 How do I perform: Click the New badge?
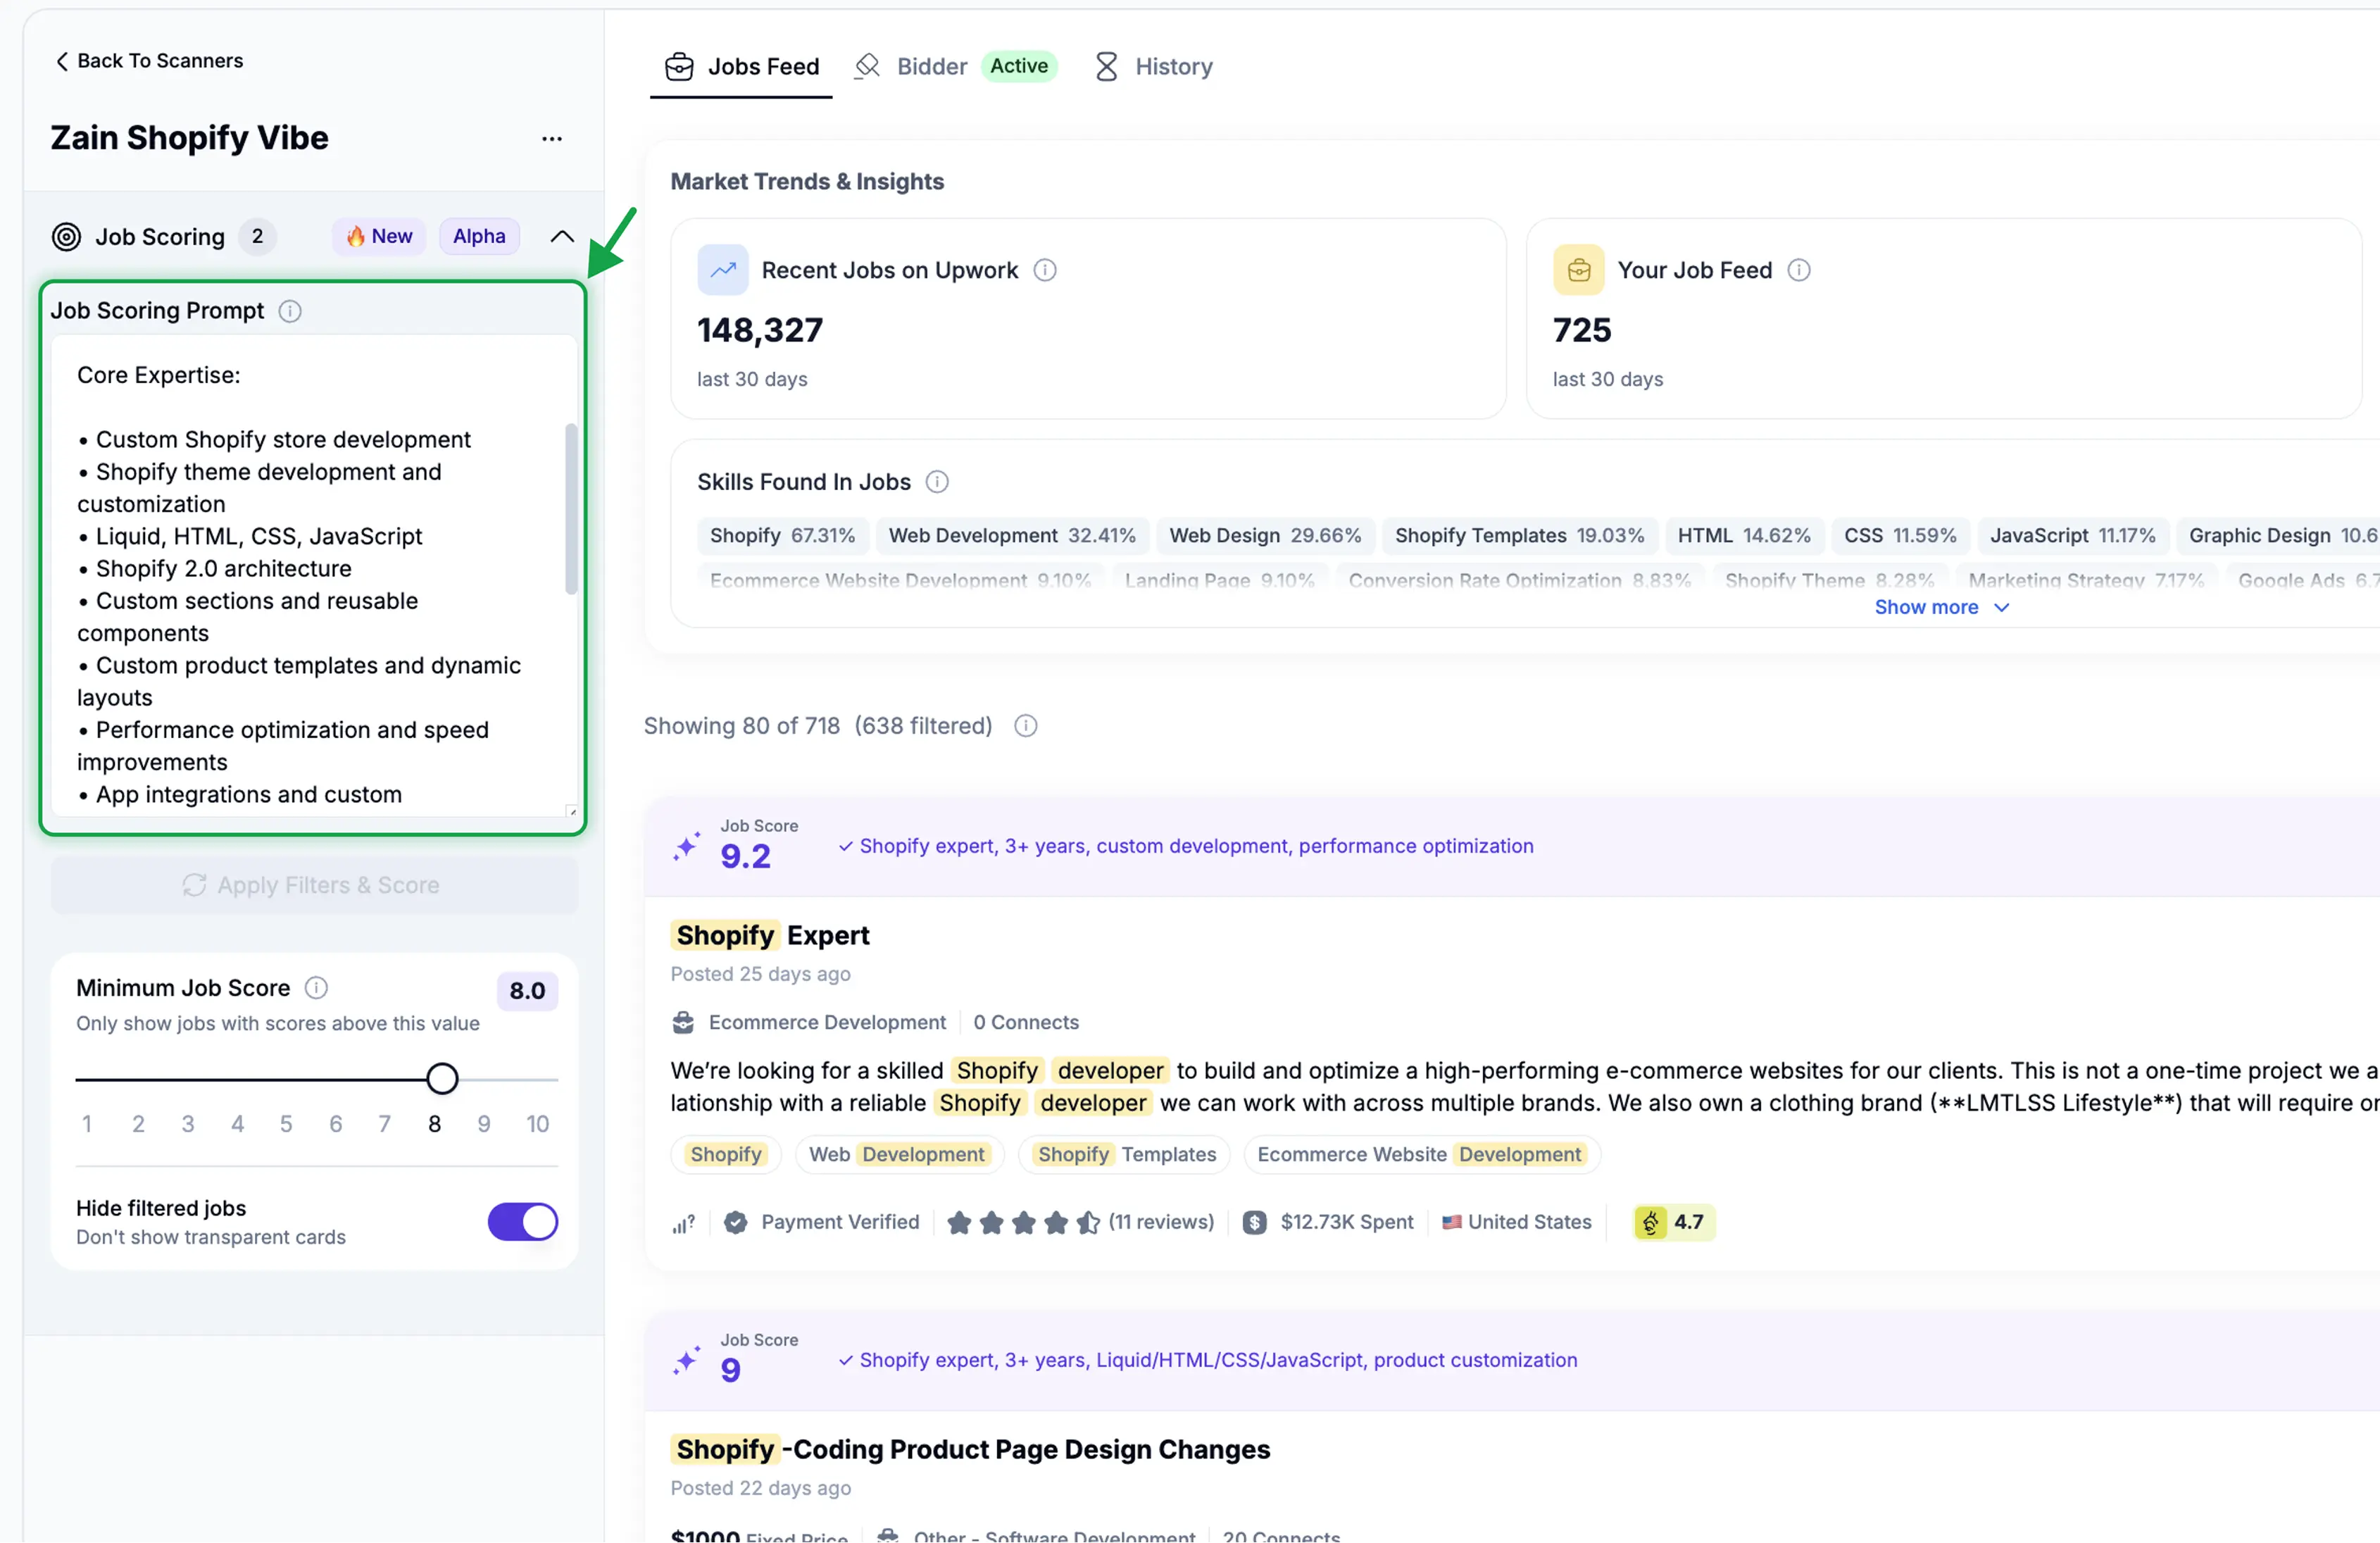tap(379, 237)
